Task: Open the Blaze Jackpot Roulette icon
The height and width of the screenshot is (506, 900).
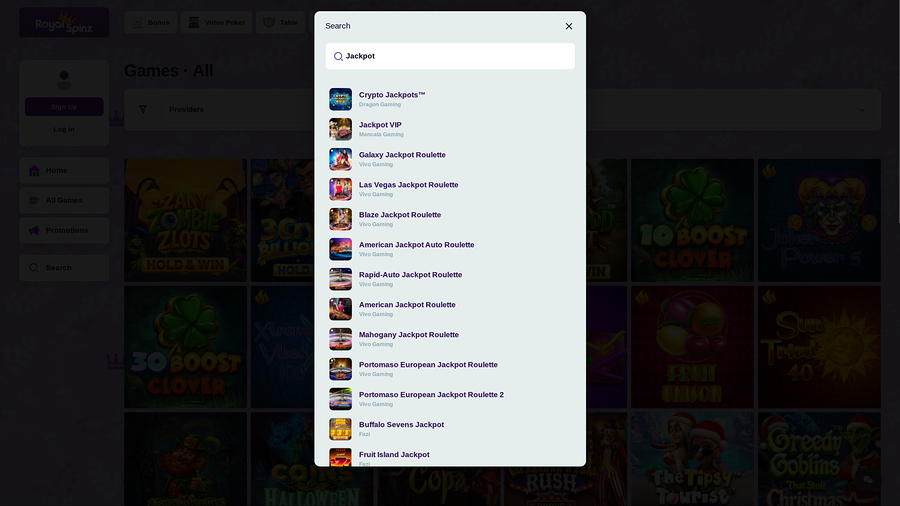Action: coord(340,219)
